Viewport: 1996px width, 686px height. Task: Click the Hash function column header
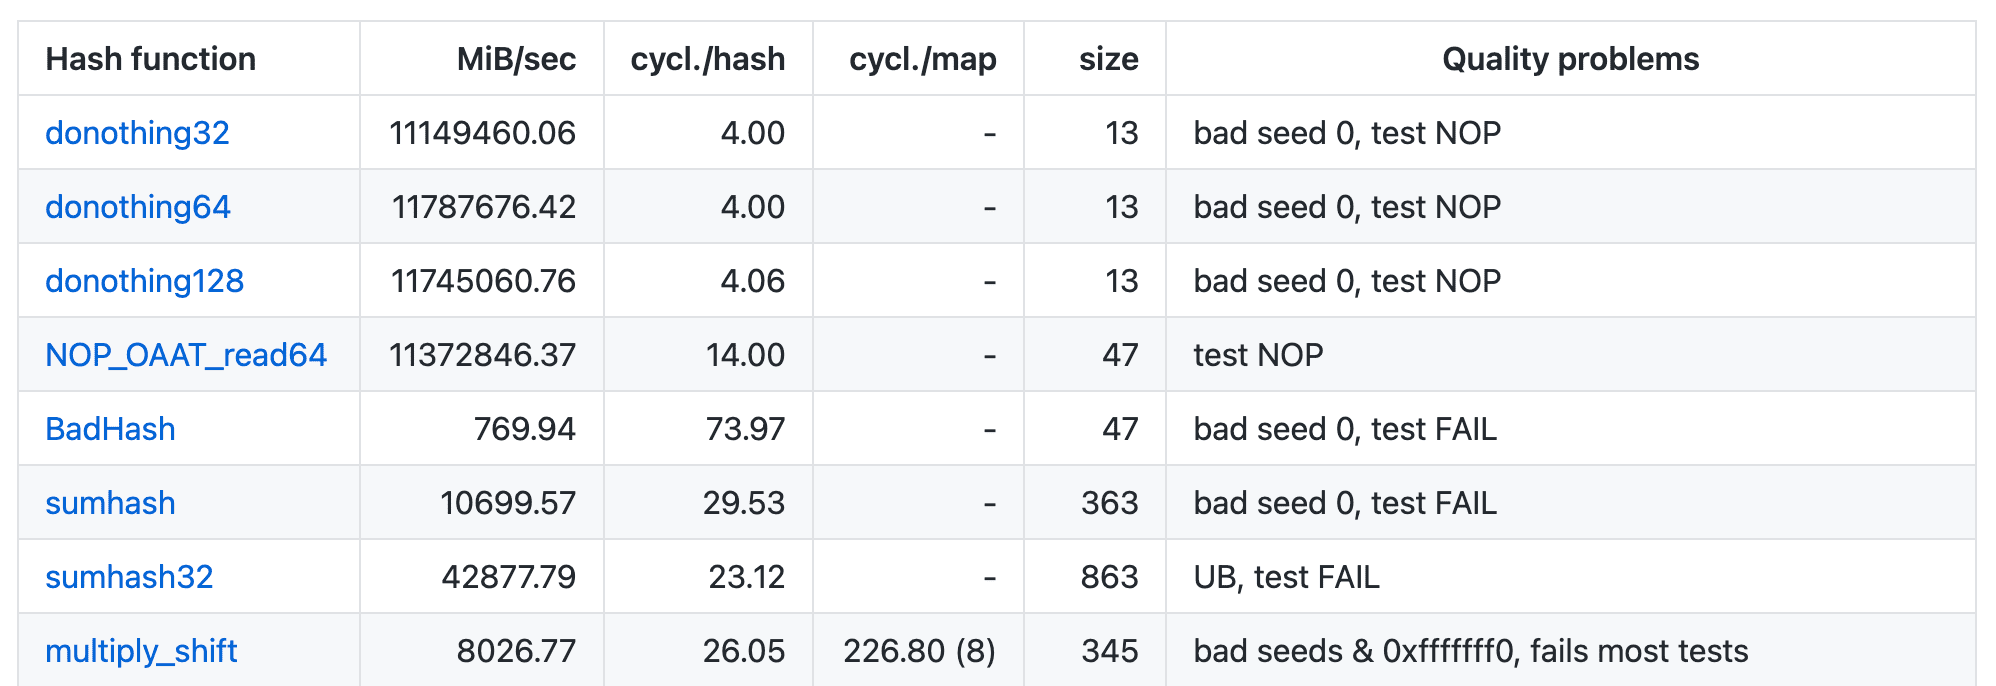pyautogui.click(x=151, y=59)
